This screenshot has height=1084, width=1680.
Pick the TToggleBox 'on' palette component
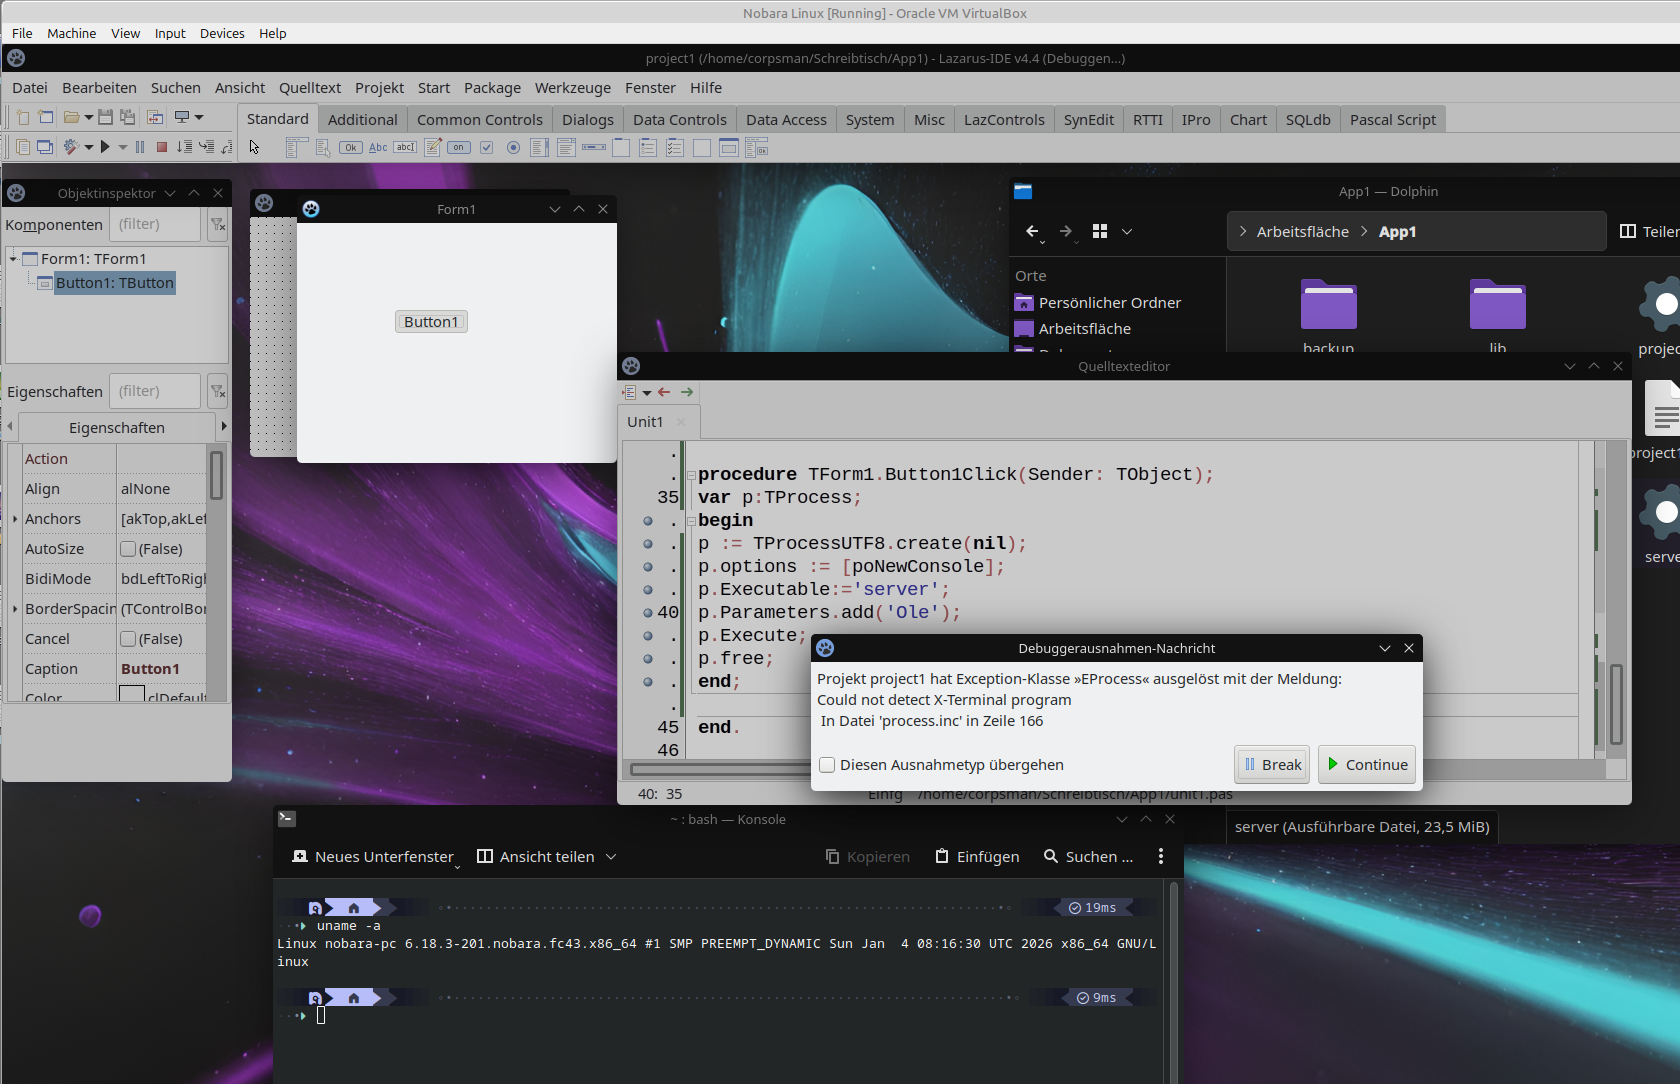459,148
